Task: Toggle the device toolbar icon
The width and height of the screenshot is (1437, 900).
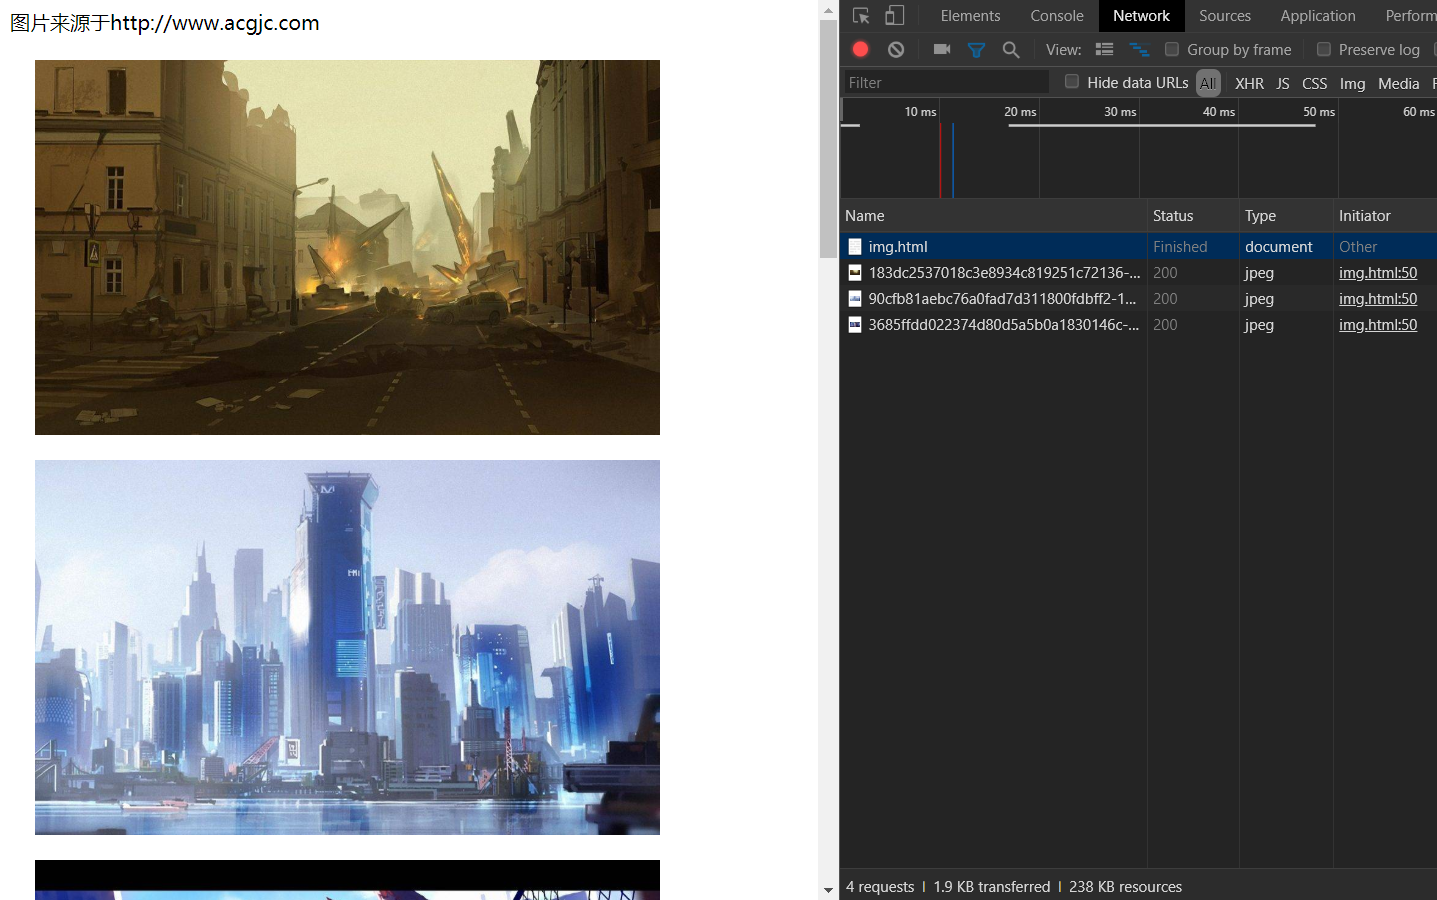Action: 895,16
